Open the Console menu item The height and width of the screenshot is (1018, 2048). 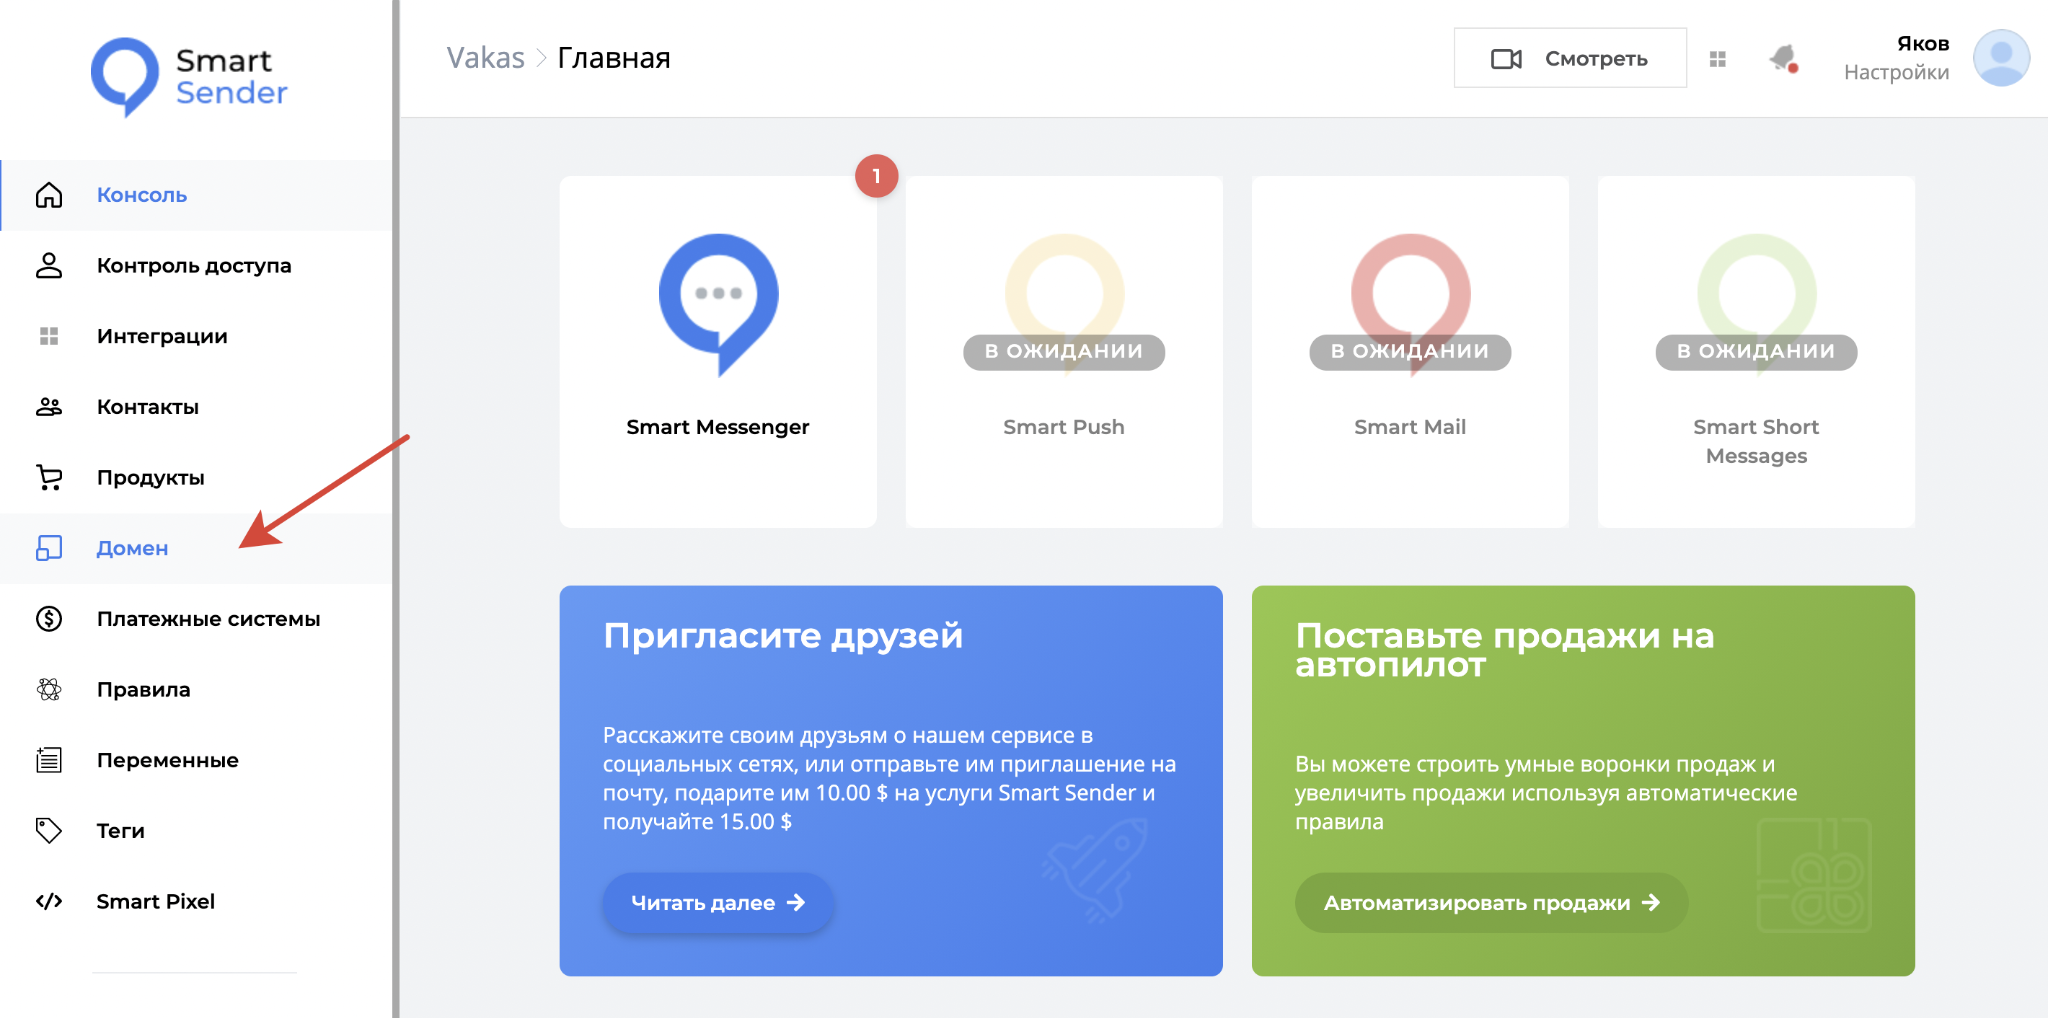tap(142, 195)
